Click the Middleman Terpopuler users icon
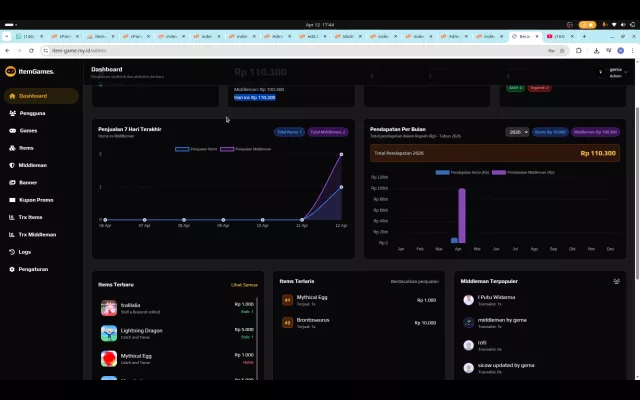The image size is (640, 400). pos(616,281)
